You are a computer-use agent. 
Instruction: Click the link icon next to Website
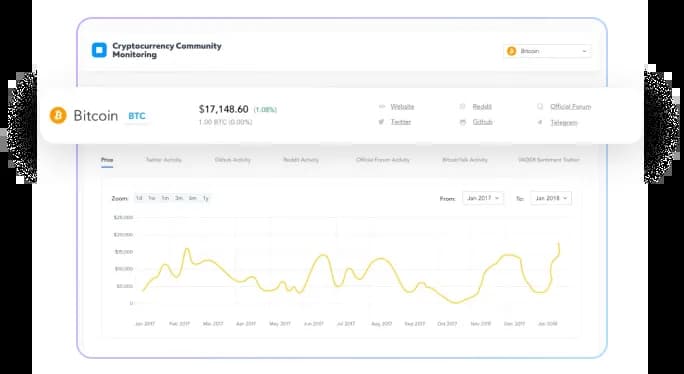(382, 106)
